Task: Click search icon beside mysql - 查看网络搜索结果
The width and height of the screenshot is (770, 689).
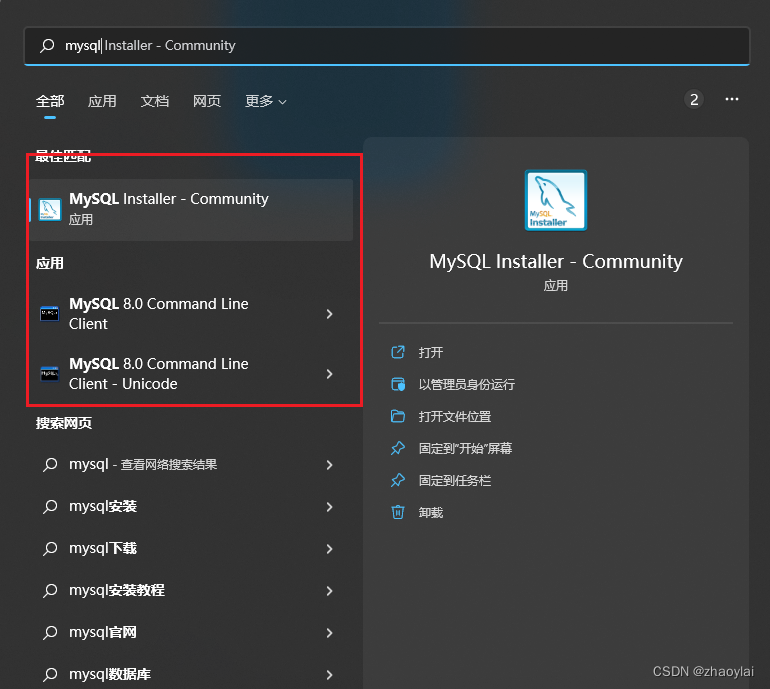Action: point(50,465)
